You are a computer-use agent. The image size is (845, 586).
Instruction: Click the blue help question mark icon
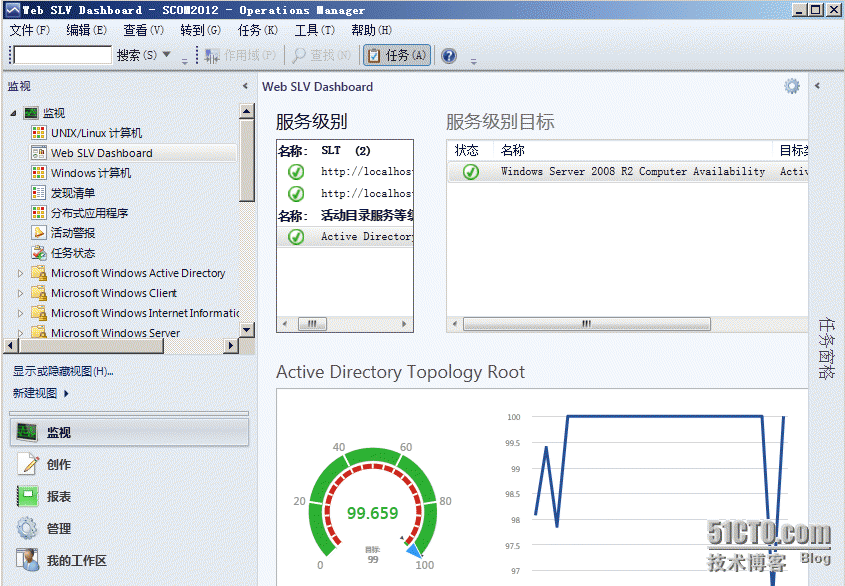pos(448,56)
